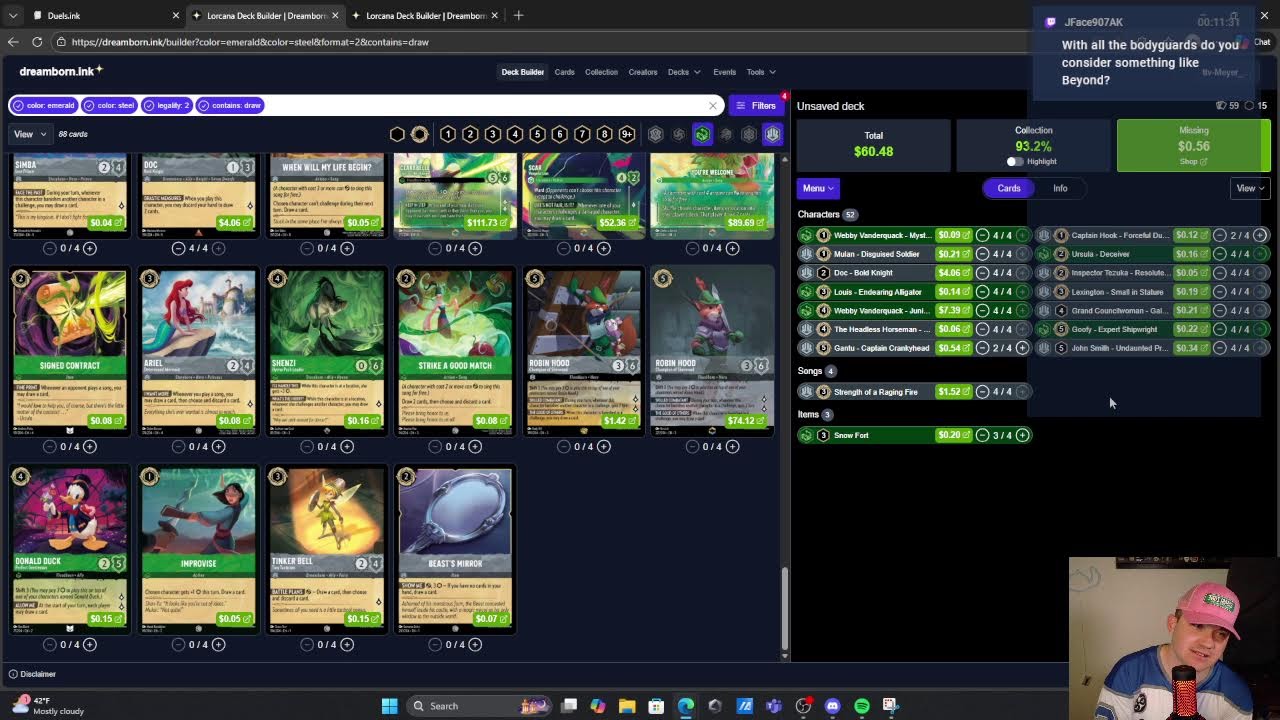1280x720 pixels.
Task: Filter cards by ink cost 1
Action: point(448,134)
